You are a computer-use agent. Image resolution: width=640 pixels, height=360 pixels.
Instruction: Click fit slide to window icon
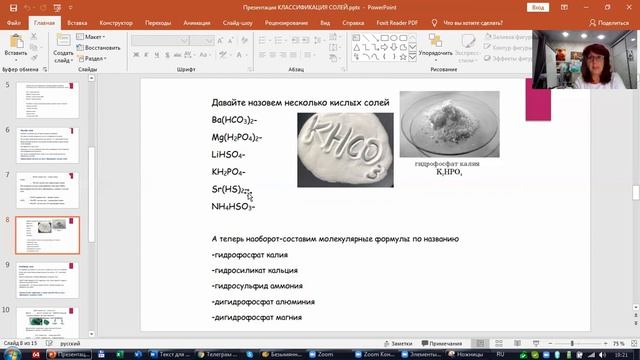(634, 344)
